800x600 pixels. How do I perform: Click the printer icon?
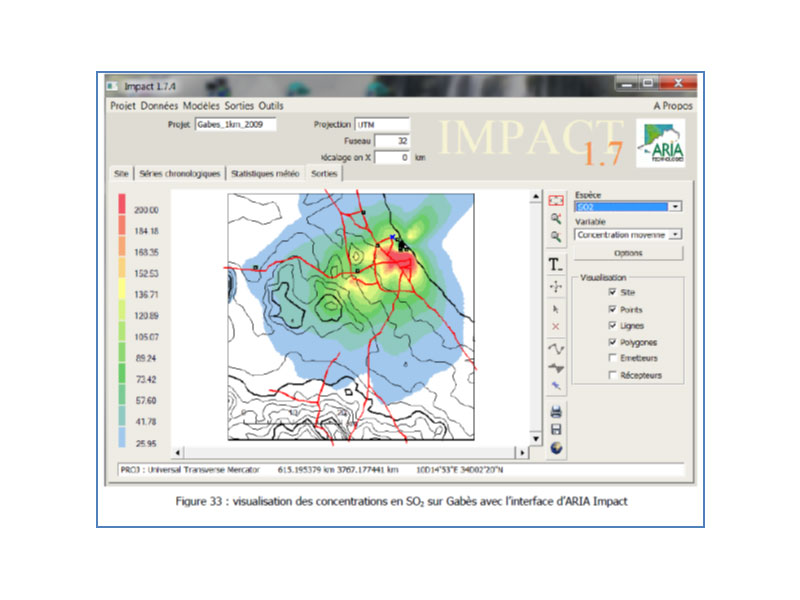point(556,411)
